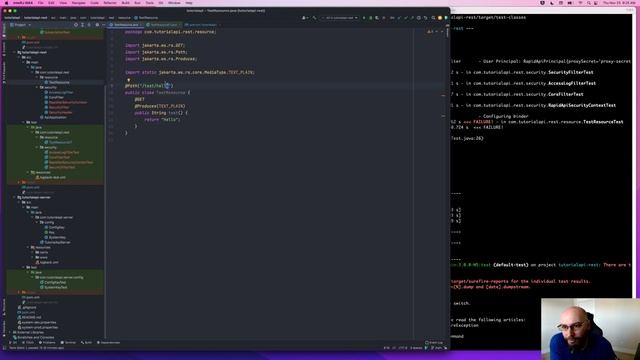Viewport: 640px width, 360px height.
Task: Click the webcam video thumbnail
Action: pos(590,329)
